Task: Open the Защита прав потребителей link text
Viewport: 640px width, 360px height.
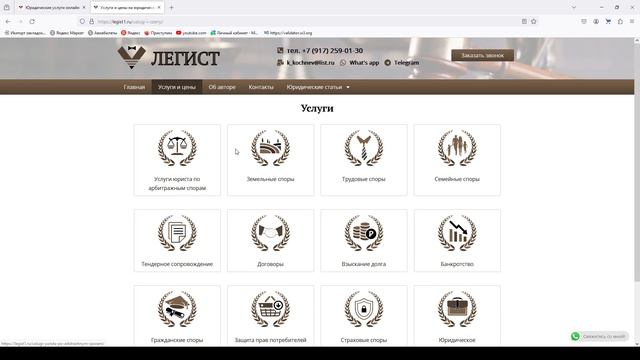Action: click(270, 340)
